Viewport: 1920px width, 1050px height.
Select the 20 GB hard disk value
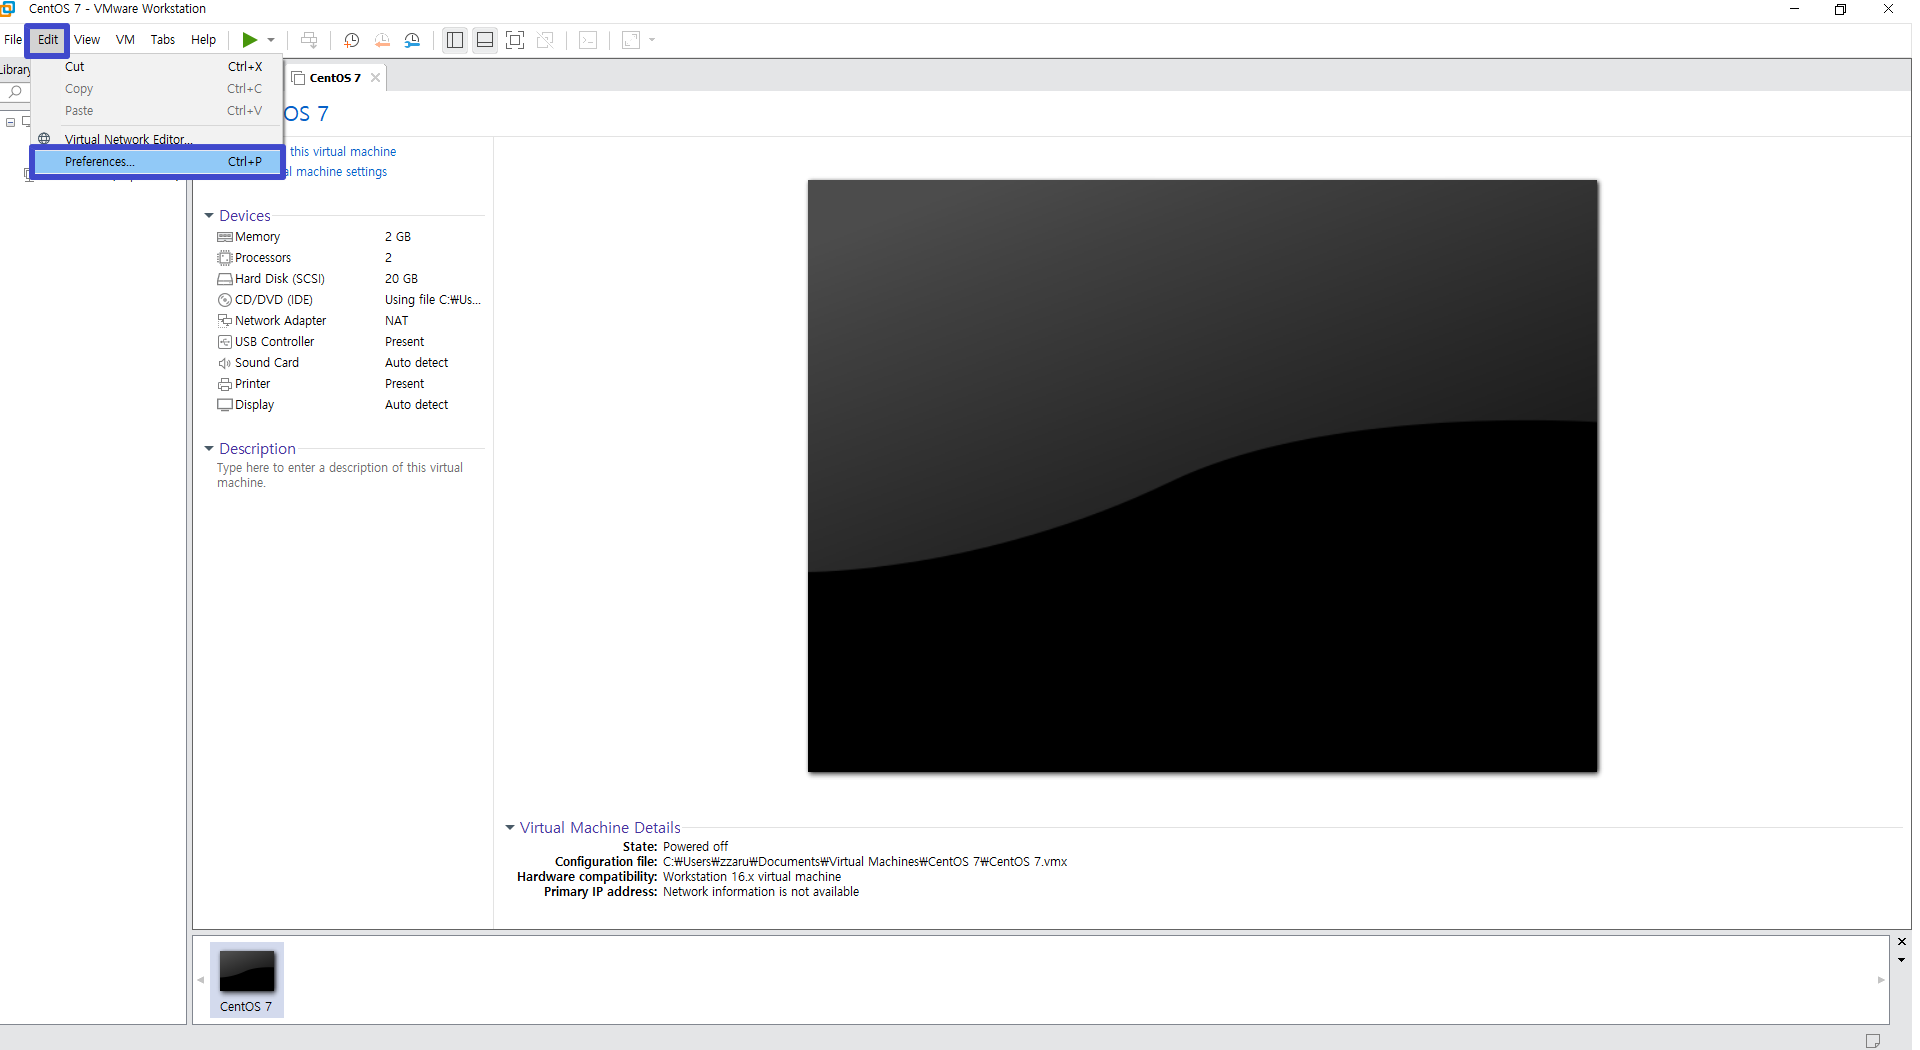click(x=401, y=279)
